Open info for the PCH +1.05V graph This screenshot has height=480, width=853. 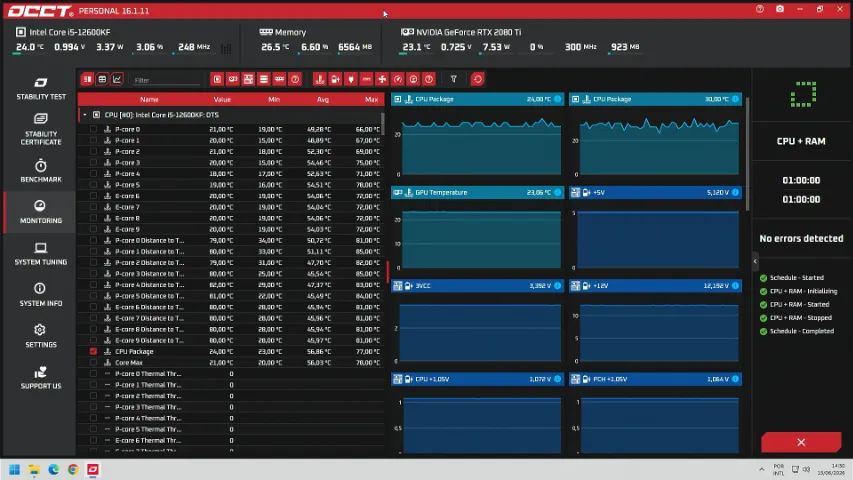coord(735,379)
